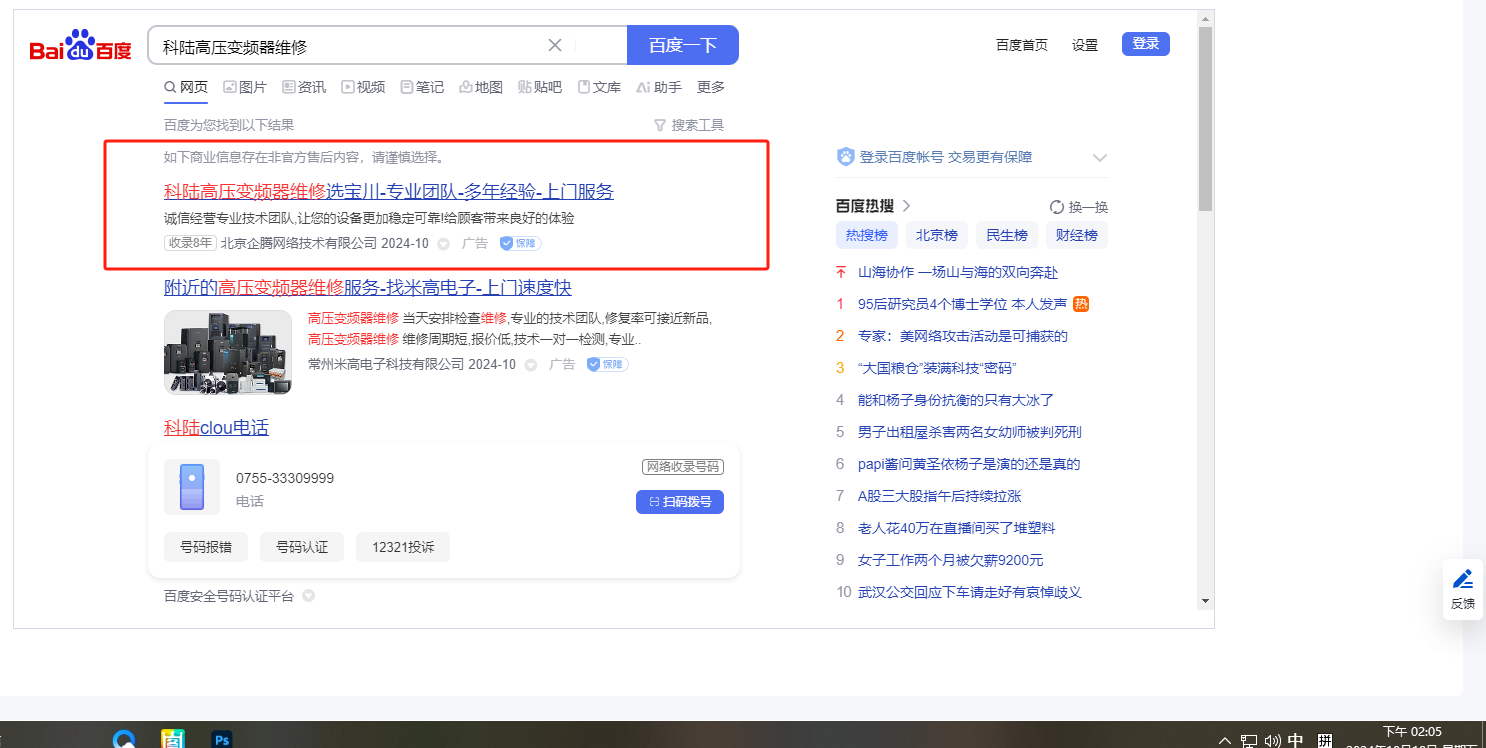Open the blue Q browser icon in taskbar
Viewport: 1486px width, 748px height.
click(x=124, y=739)
